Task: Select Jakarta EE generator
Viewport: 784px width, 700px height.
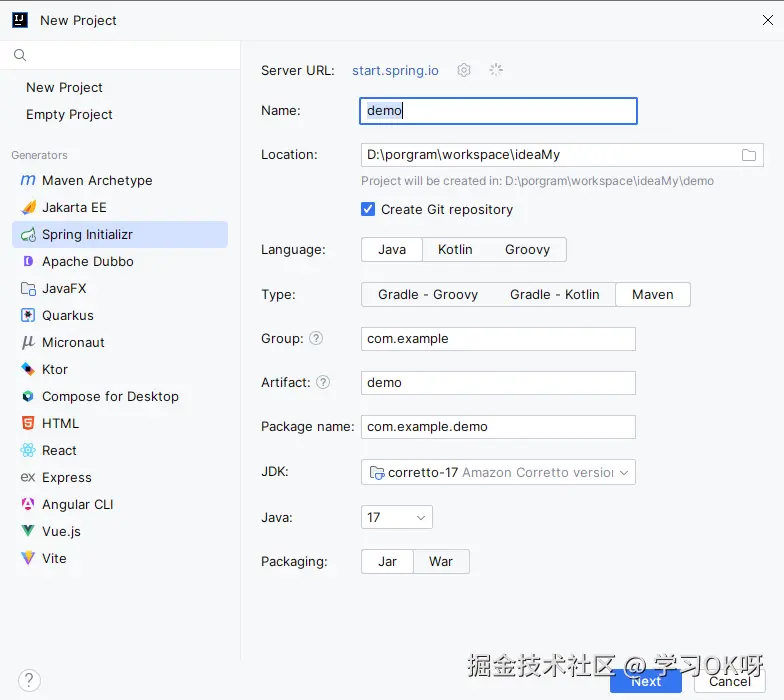Action: pos(120,207)
